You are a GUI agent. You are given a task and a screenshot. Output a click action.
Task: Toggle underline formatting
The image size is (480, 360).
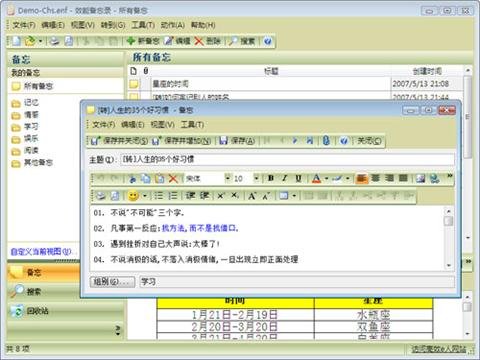[x=298, y=179]
